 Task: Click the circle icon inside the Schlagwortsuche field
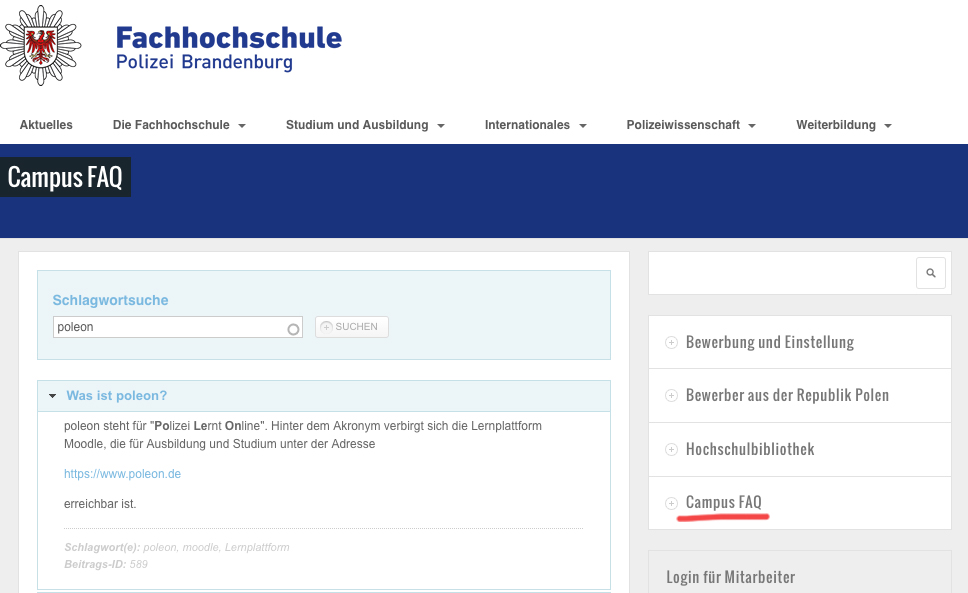tap(293, 330)
